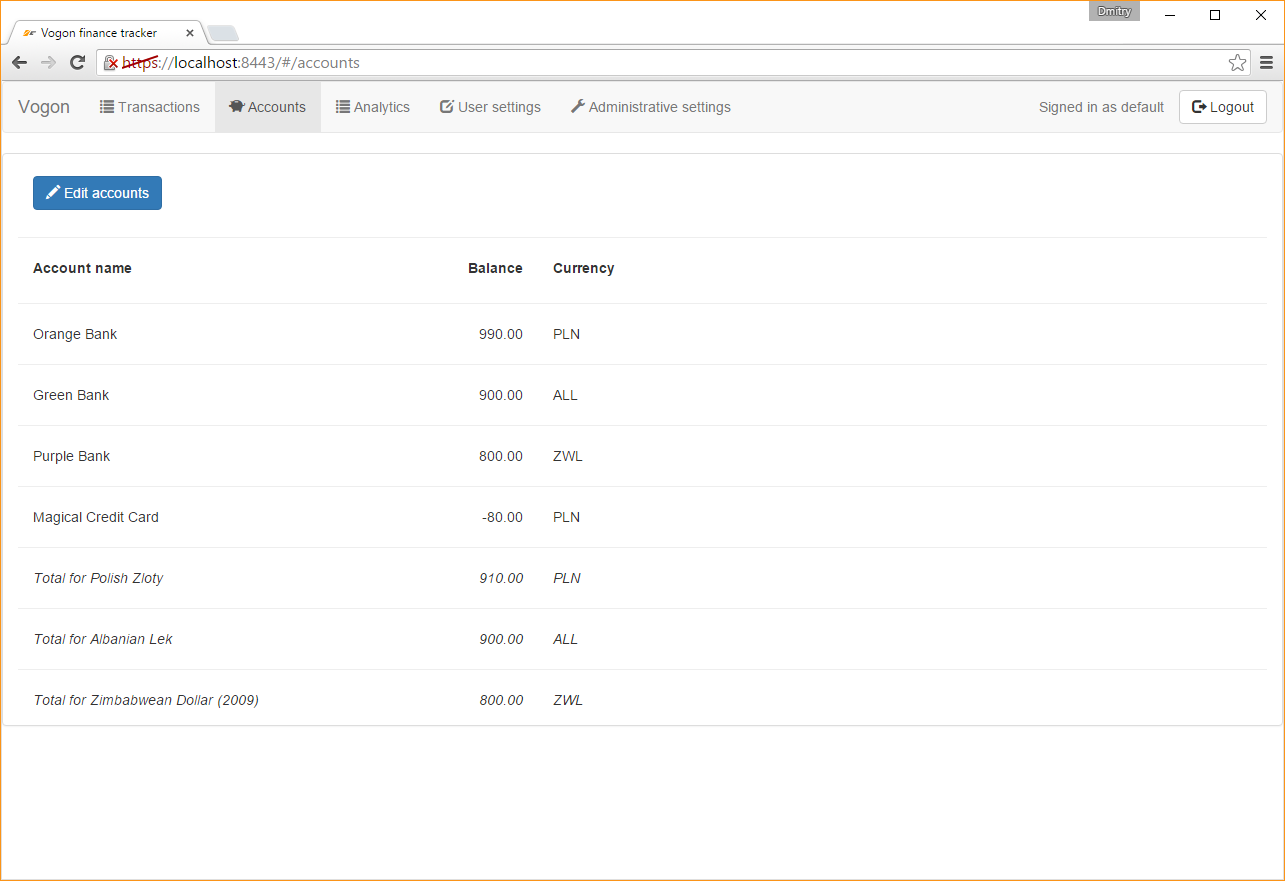Select the Vogon finance tracker browser tab
Image resolution: width=1285 pixels, height=881 pixels.
100,32
